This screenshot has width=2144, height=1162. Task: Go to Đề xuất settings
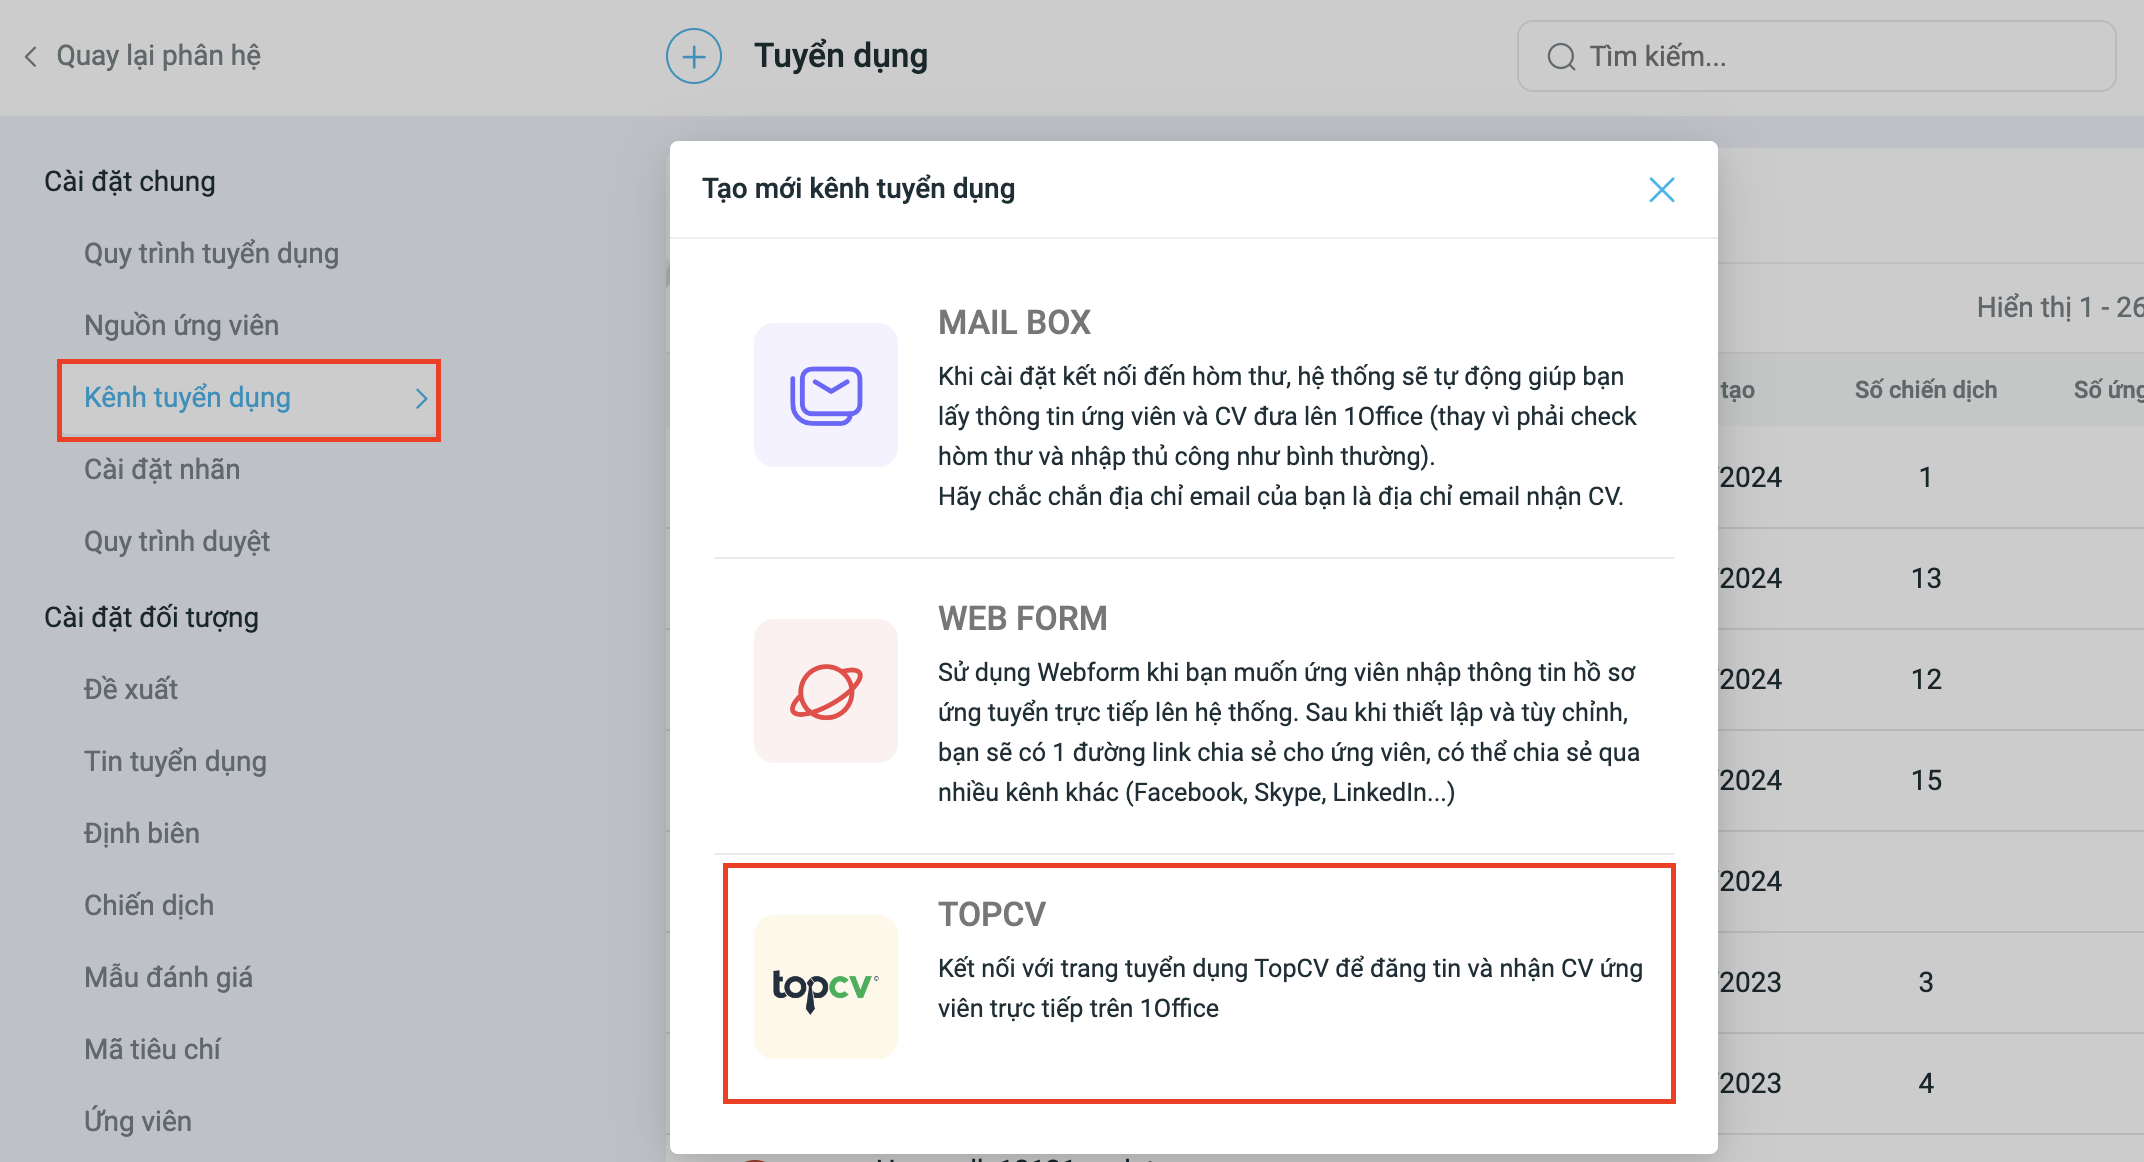pos(131,690)
